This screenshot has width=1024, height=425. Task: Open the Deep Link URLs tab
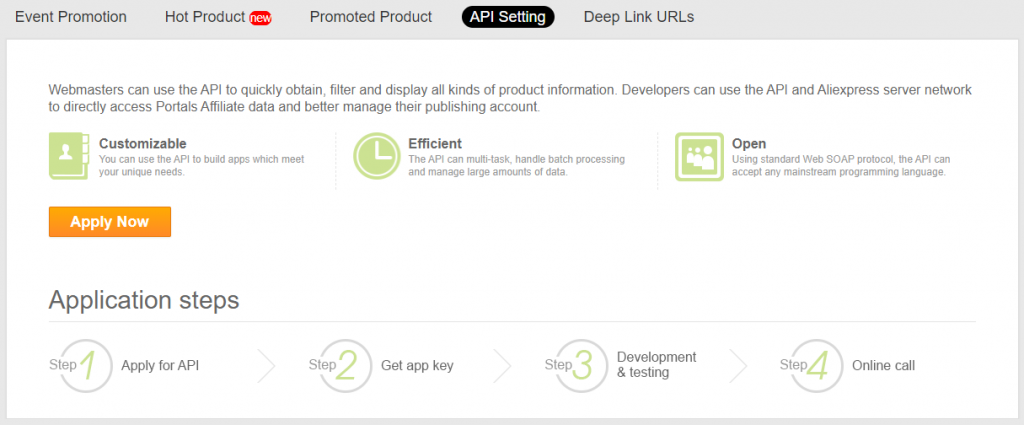pyautogui.click(x=639, y=17)
